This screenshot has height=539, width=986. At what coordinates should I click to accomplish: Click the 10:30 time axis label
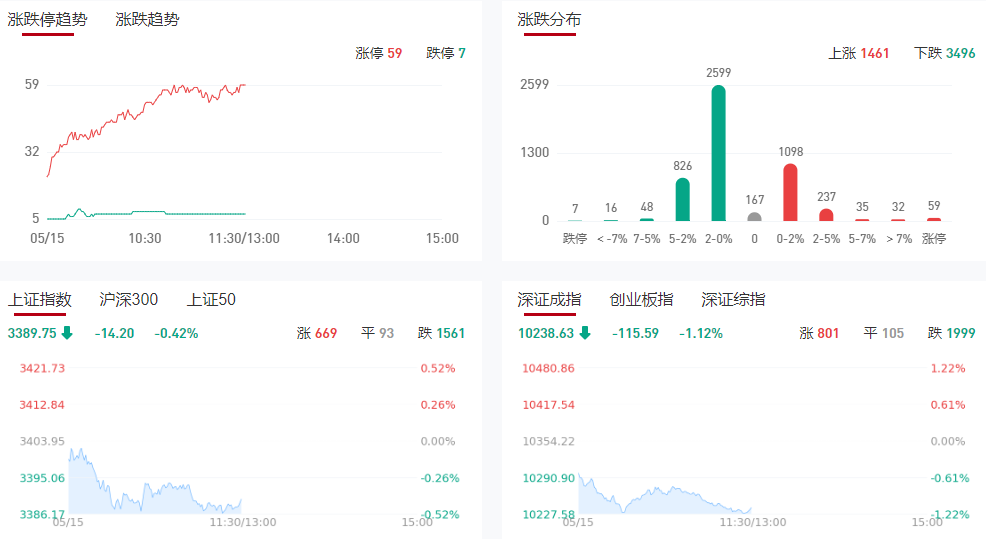tap(145, 239)
